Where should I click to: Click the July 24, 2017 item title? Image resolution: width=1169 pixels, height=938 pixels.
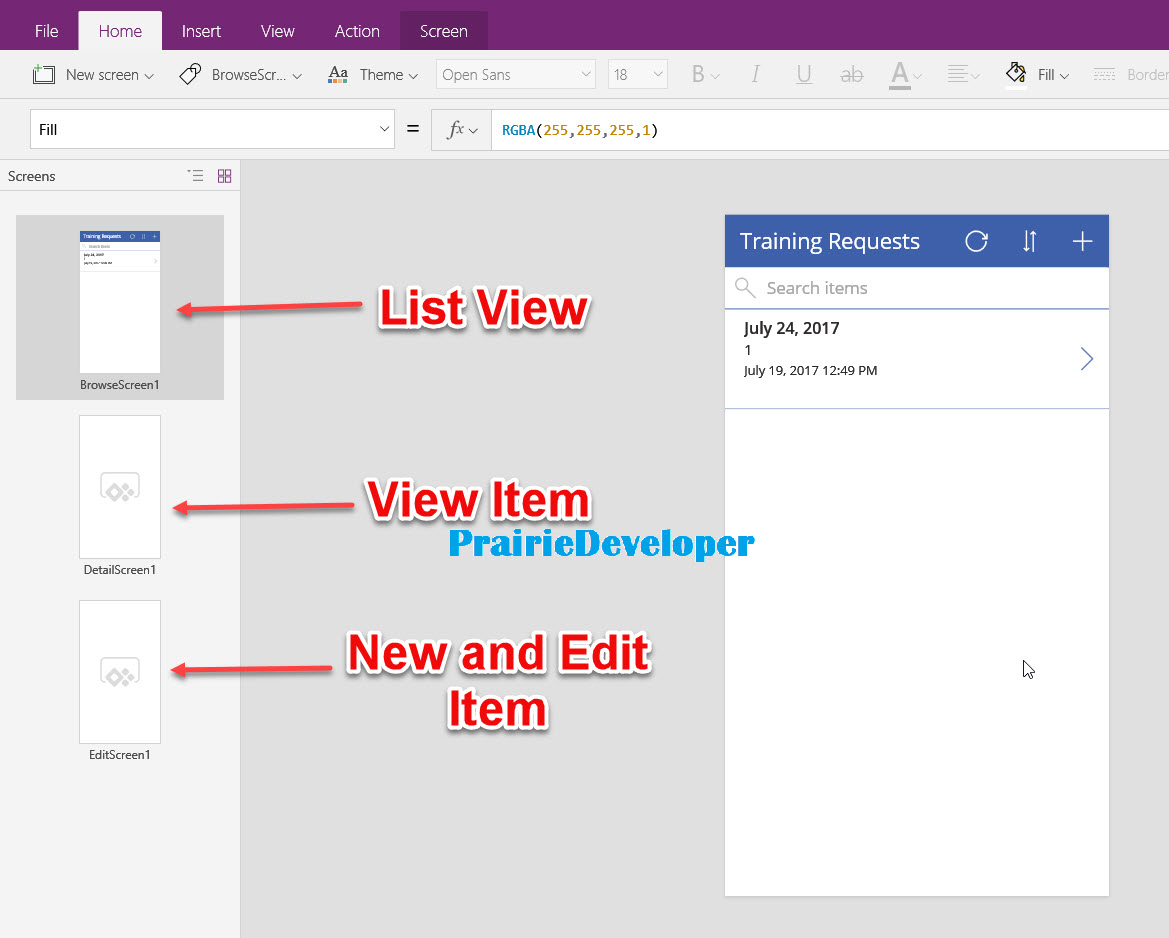pos(792,329)
